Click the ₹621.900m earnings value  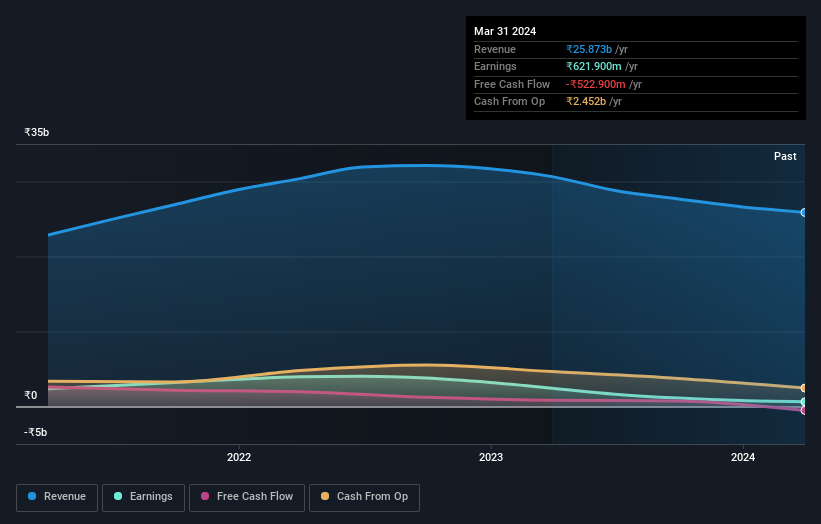[x=594, y=66]
